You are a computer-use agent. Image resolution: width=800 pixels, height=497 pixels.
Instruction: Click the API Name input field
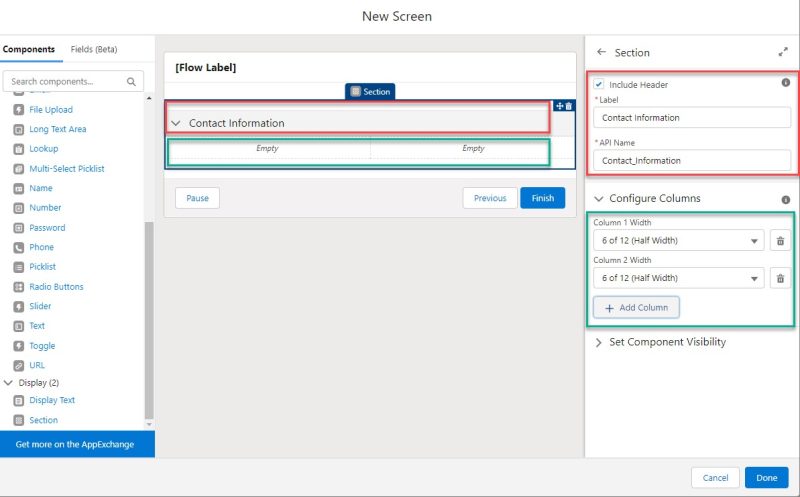click(692, 160)
